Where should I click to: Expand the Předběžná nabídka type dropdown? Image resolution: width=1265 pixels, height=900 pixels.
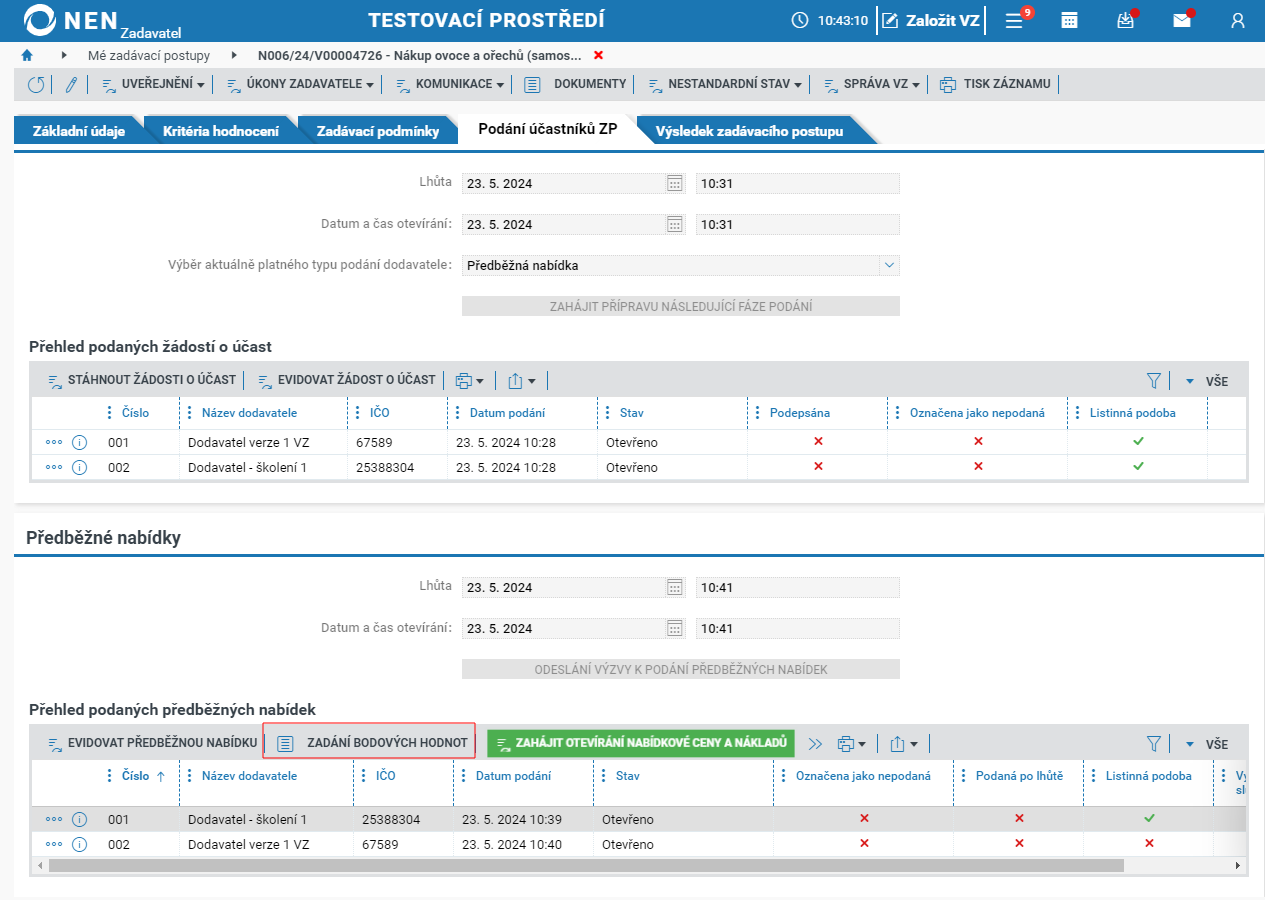(889, 265)
